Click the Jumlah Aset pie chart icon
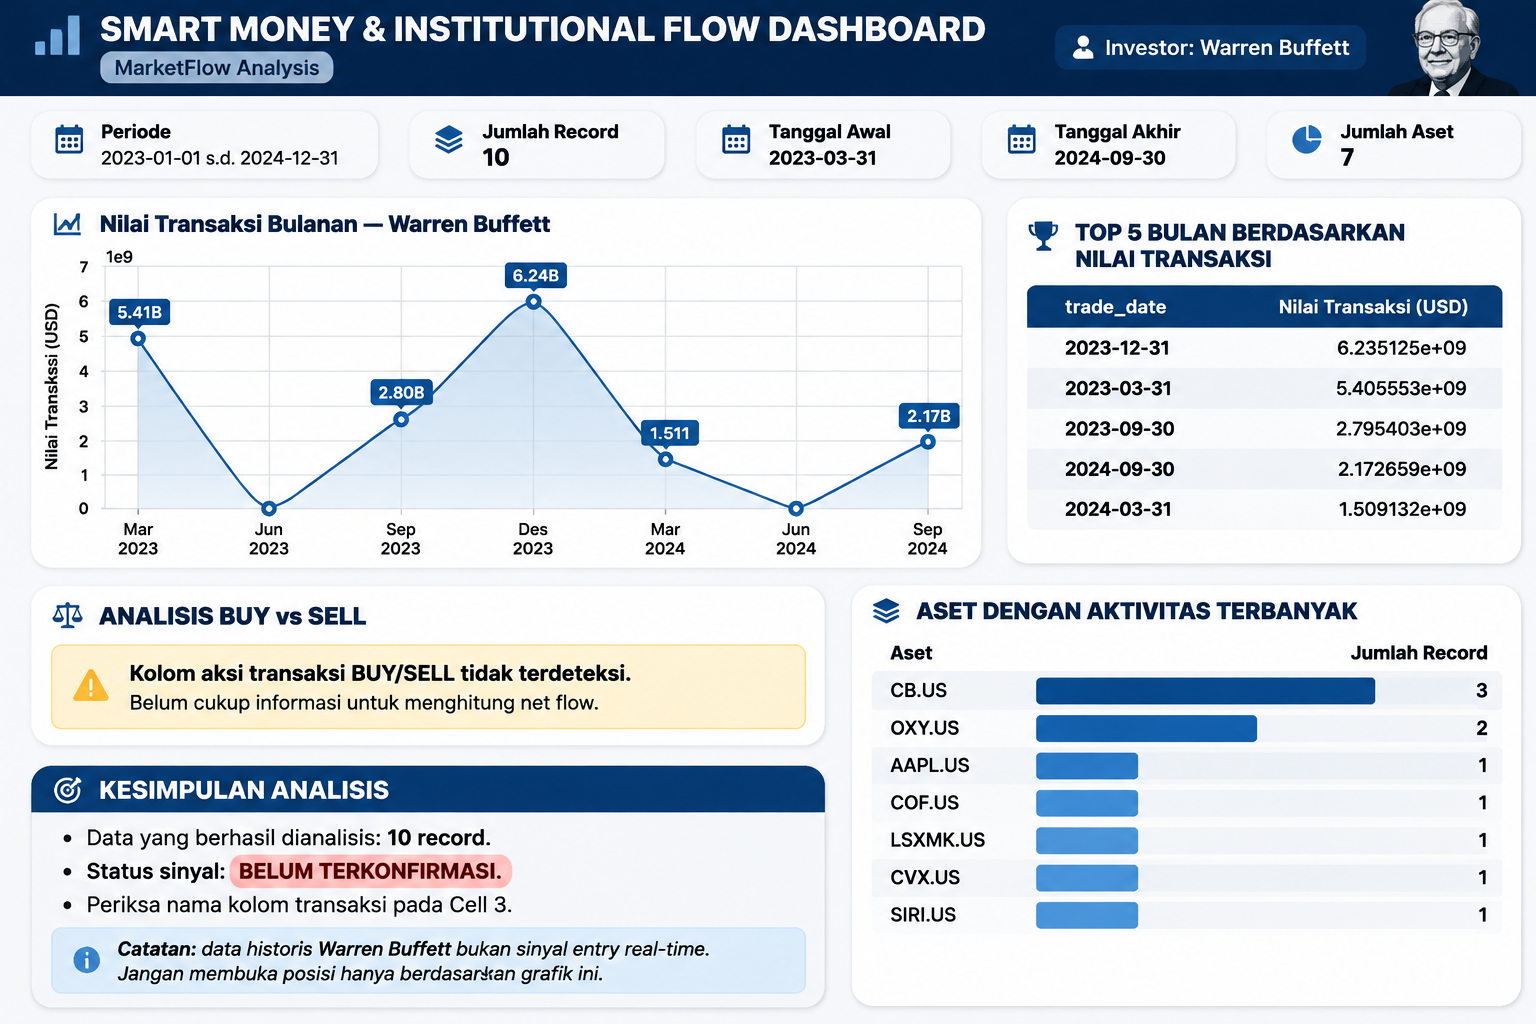The image size is (1536, 1024). point(1307,140)
